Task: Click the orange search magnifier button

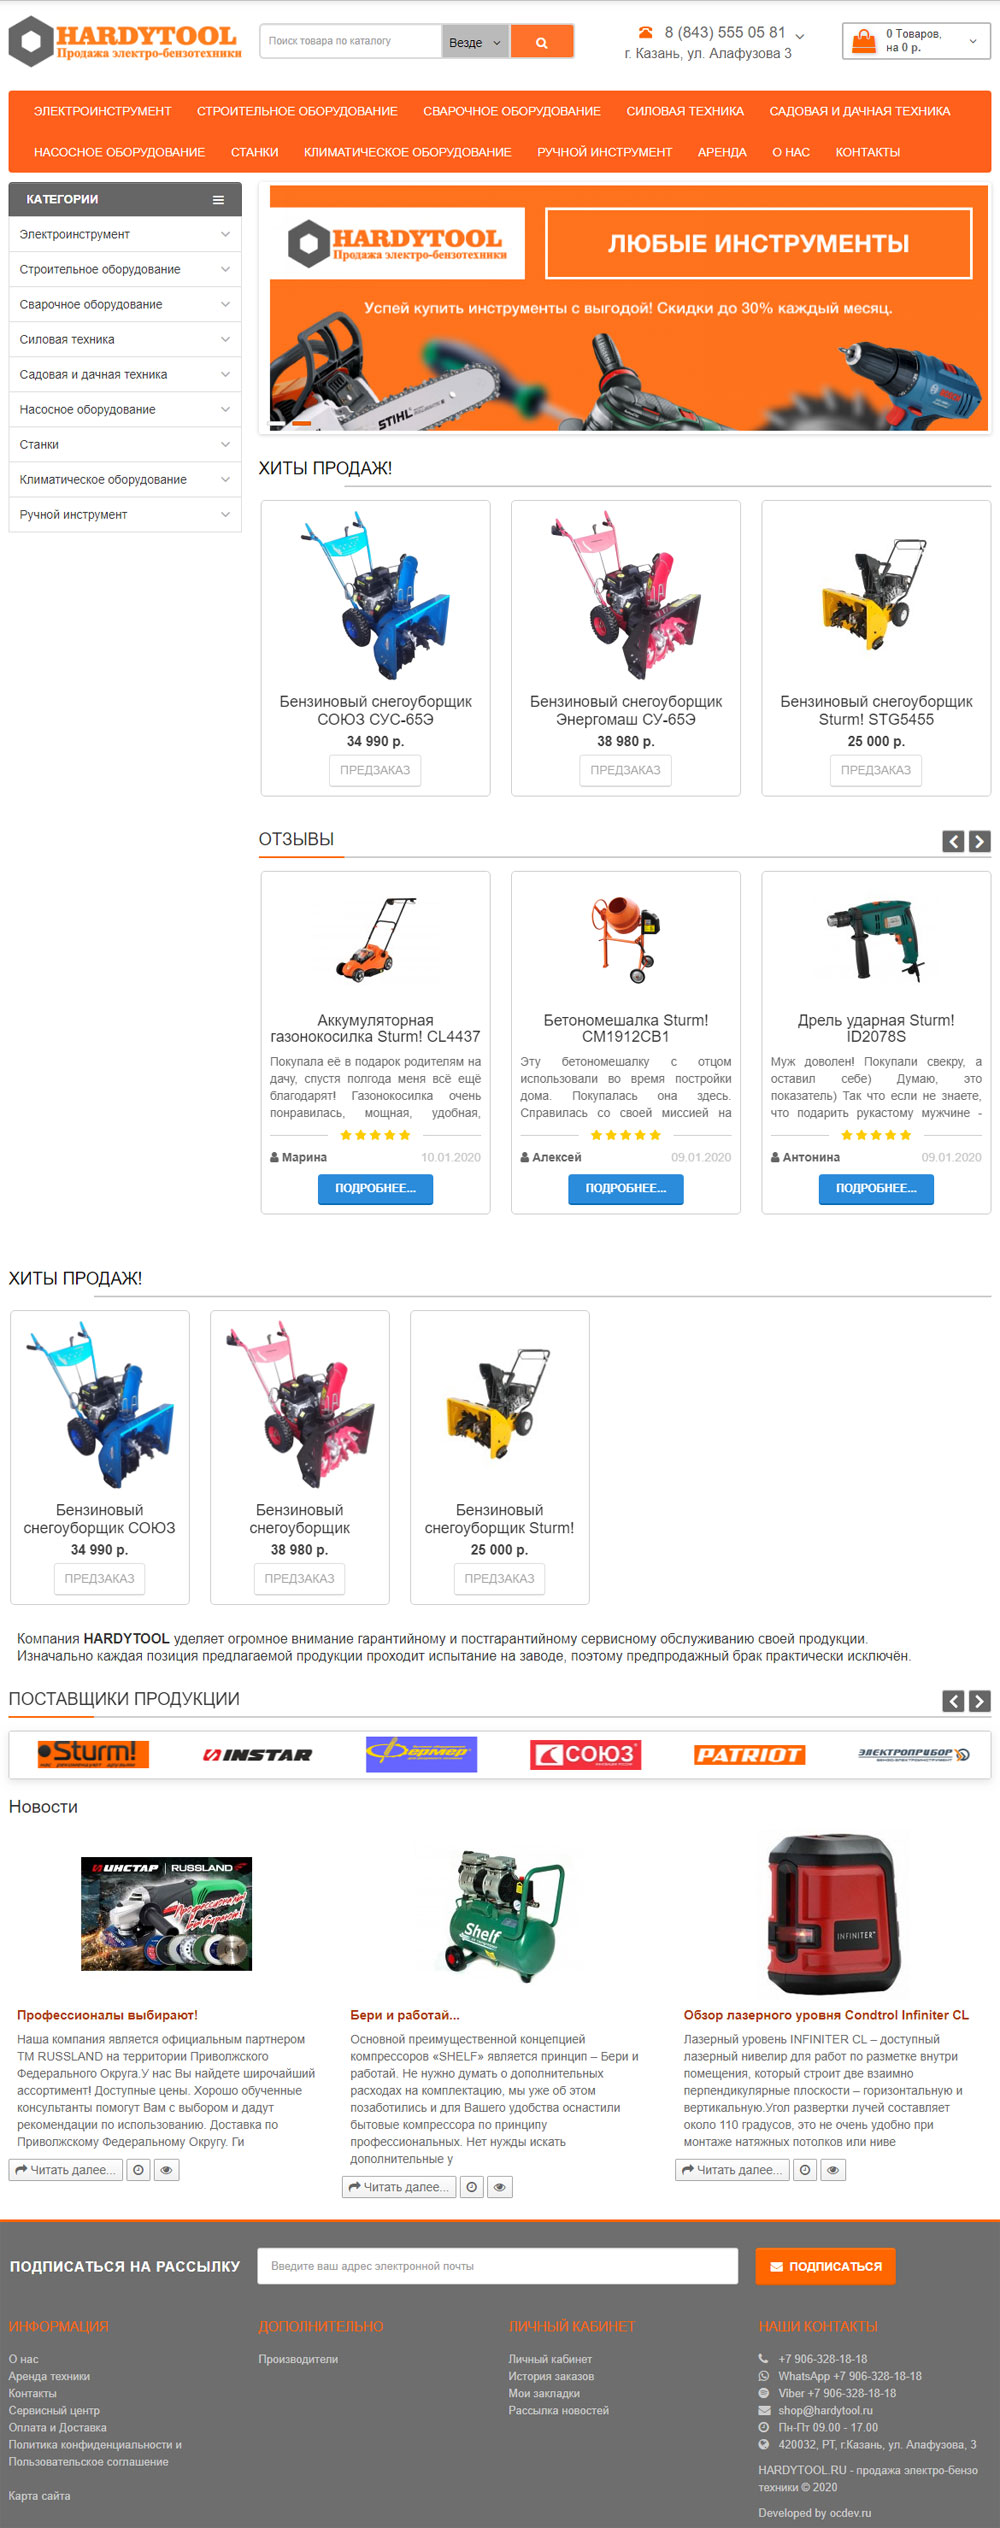Action: click(542, 42)
